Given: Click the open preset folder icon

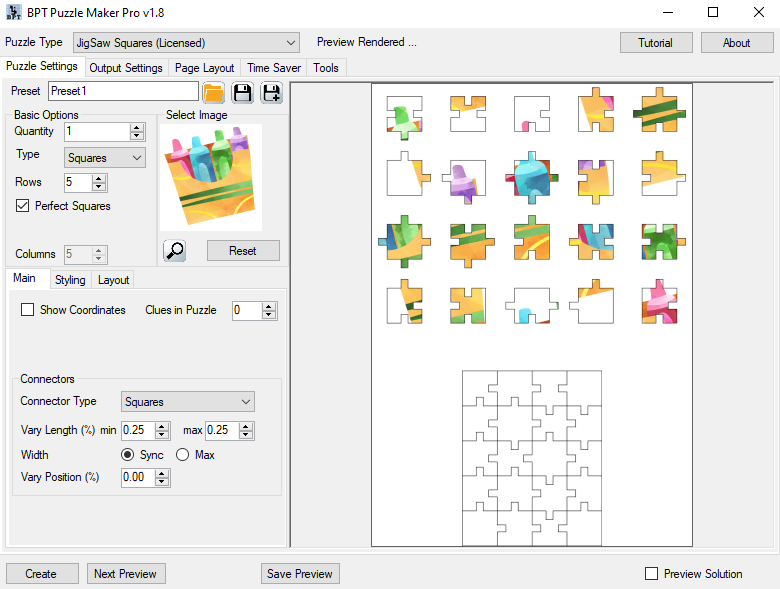Looking at the screenshot, I should tap(213, 93).
